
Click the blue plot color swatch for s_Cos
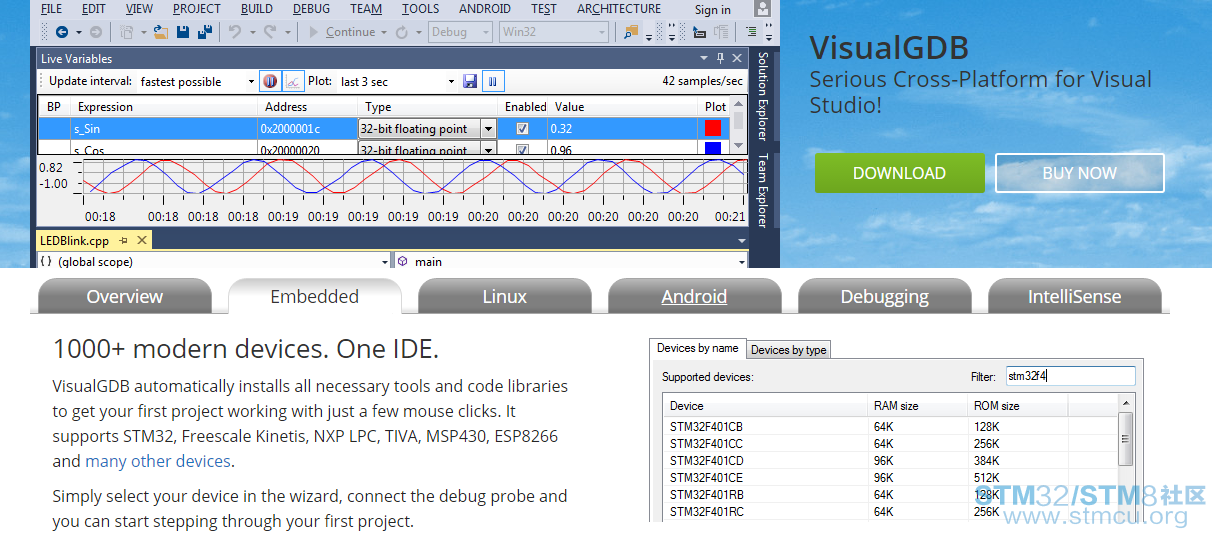pos(713,149)
